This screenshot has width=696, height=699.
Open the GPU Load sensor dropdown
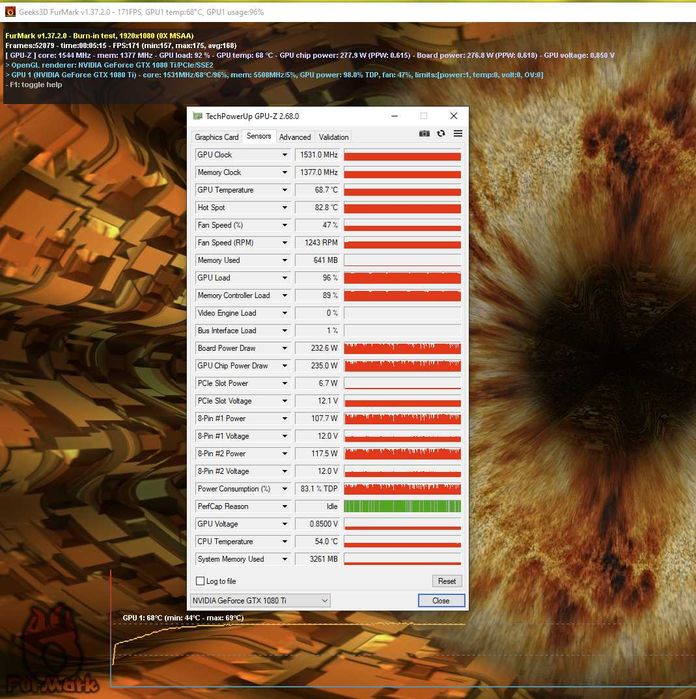284,278
